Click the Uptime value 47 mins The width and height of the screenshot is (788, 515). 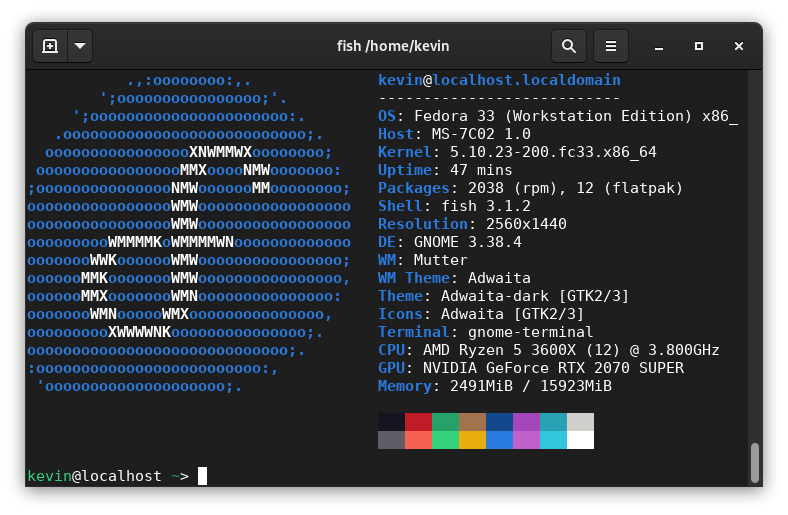(481, 170)
